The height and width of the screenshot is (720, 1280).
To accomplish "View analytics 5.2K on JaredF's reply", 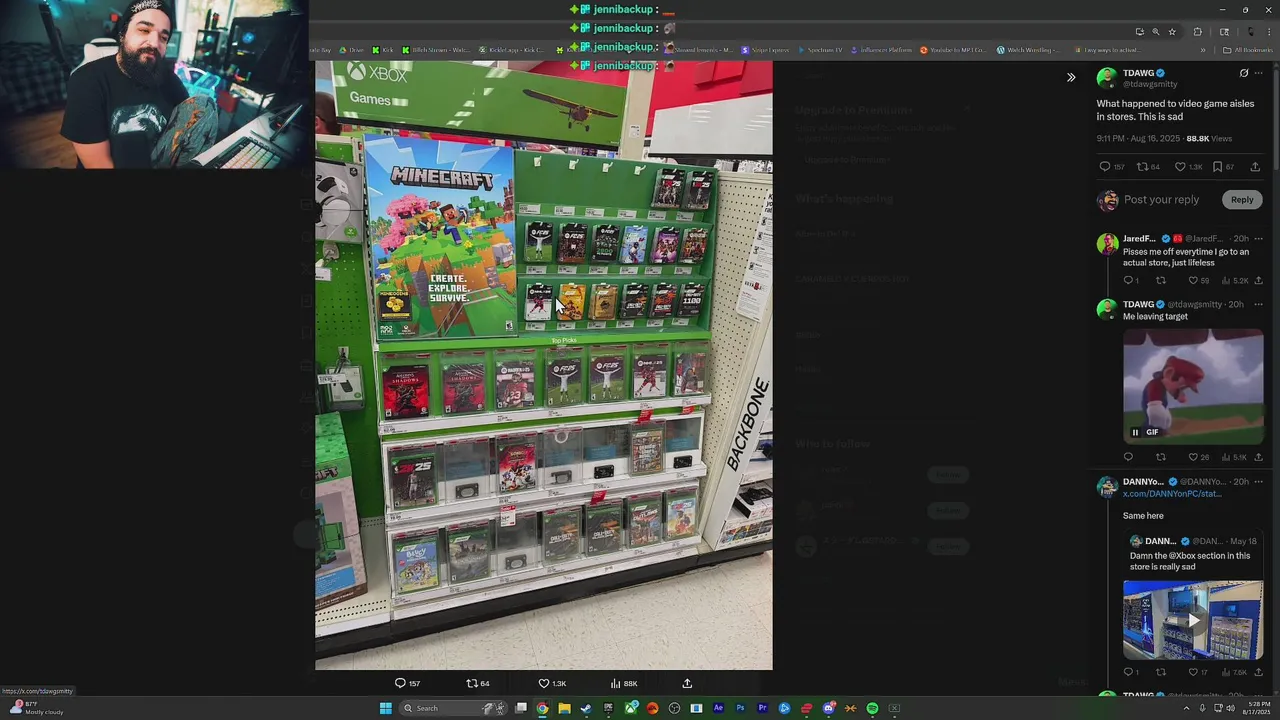I will pyautogui.click(x=1235, y=281).
